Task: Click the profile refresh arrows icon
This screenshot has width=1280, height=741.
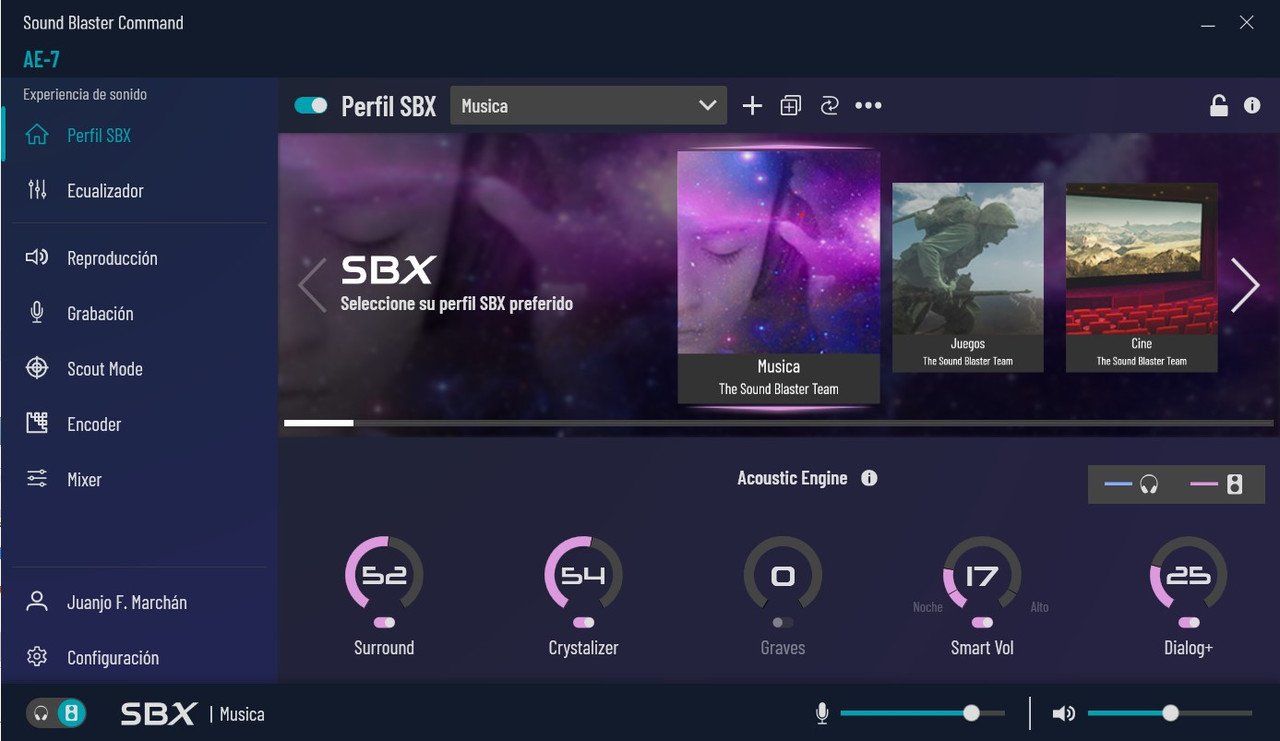Action: click(x=829, y=106)
